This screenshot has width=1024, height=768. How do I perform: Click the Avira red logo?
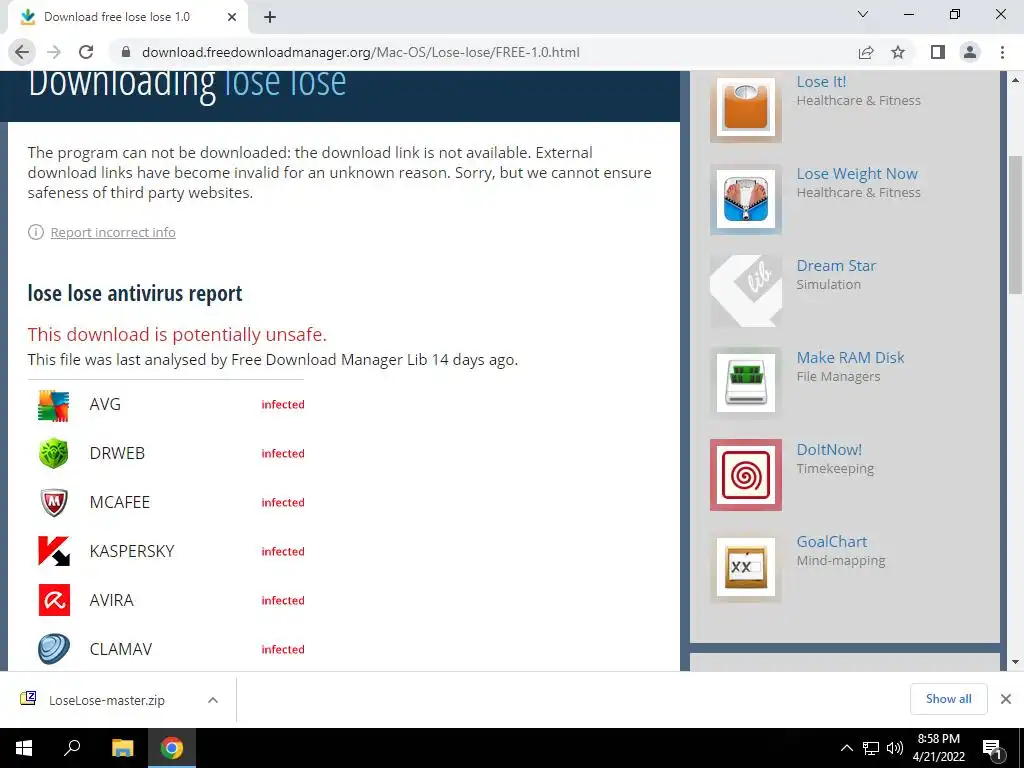pyautogui.click(x=54, y=600)
